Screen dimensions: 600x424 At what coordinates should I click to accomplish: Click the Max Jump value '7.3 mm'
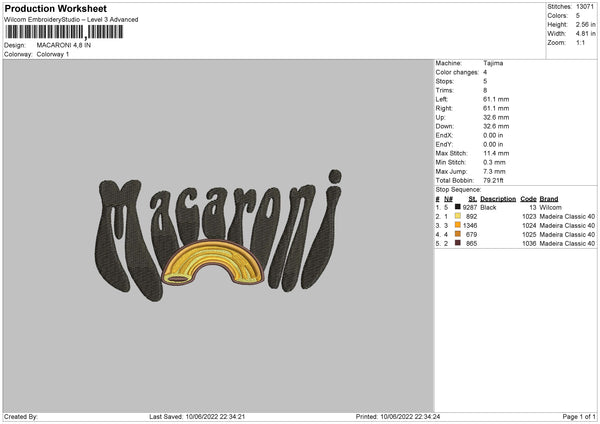coord(494,171)
